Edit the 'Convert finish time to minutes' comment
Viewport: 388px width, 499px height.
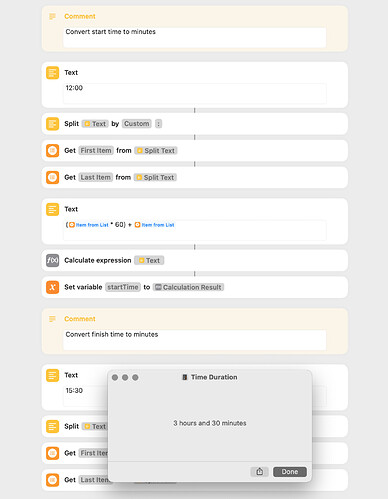[195, 340]
